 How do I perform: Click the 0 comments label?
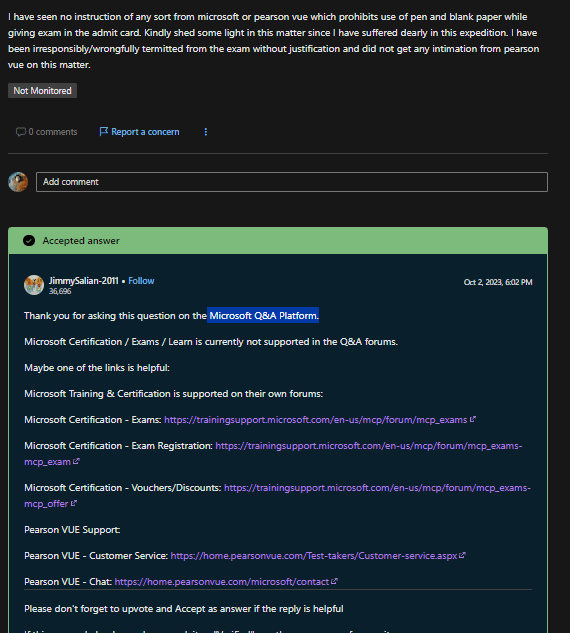pyautogui.click(x=53, y=132)
